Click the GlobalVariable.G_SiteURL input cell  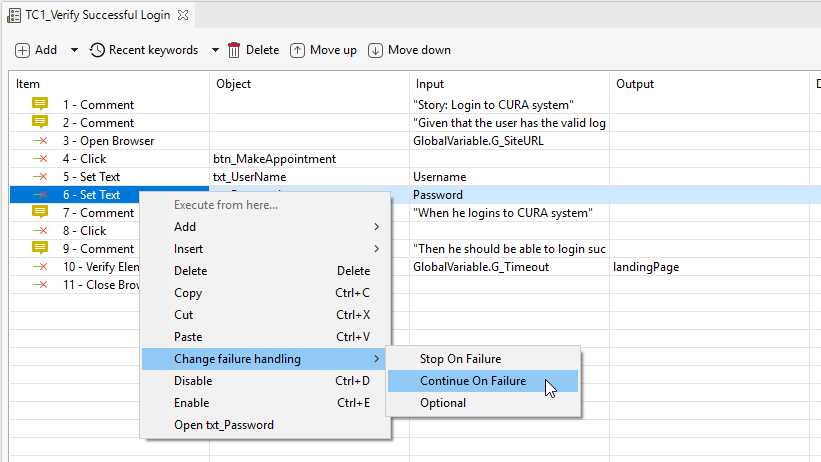point(509,141)
